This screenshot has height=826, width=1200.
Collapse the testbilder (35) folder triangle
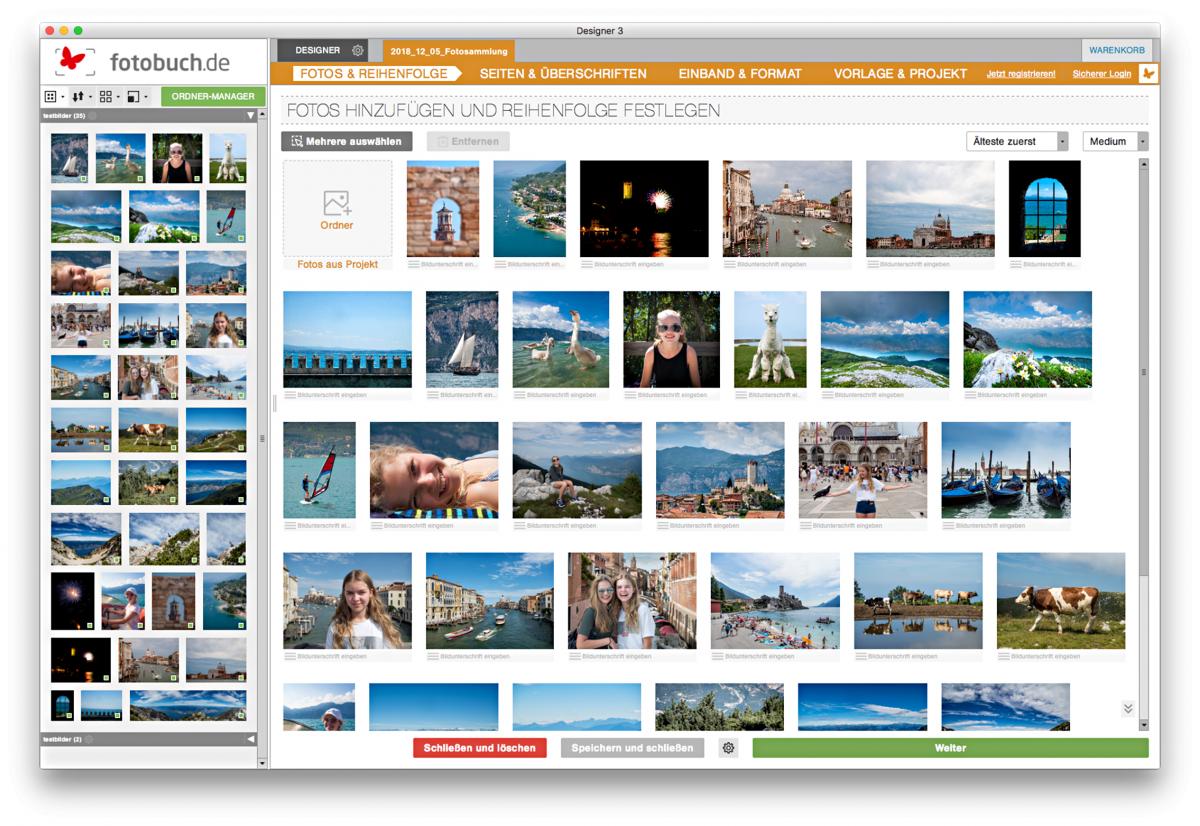(250, 116)
